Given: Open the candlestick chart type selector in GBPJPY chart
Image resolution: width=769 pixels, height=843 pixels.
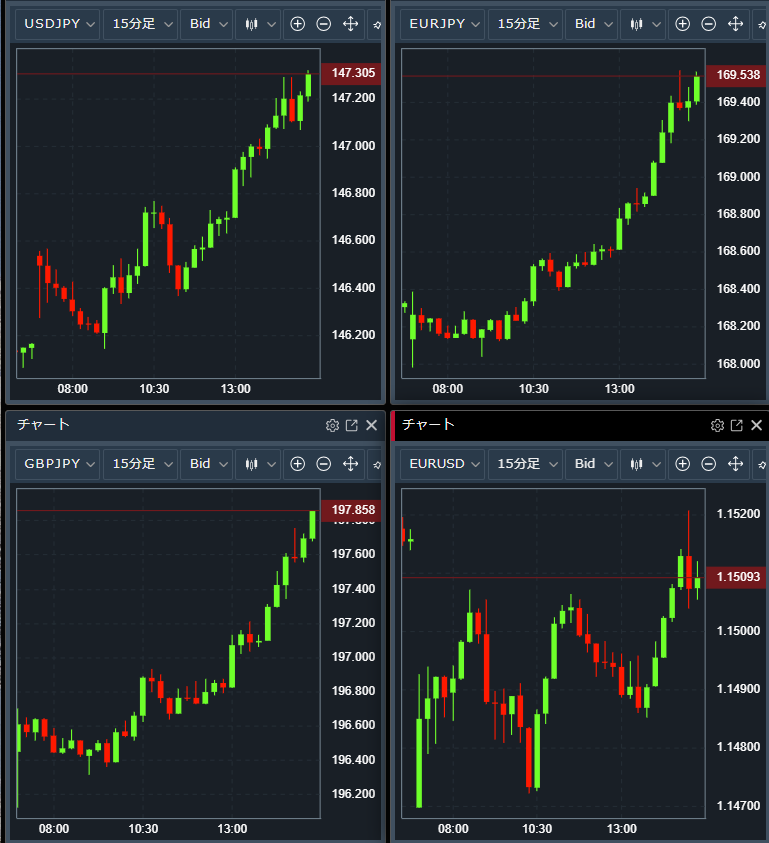Looking at the screenshot, I should 259,464.
